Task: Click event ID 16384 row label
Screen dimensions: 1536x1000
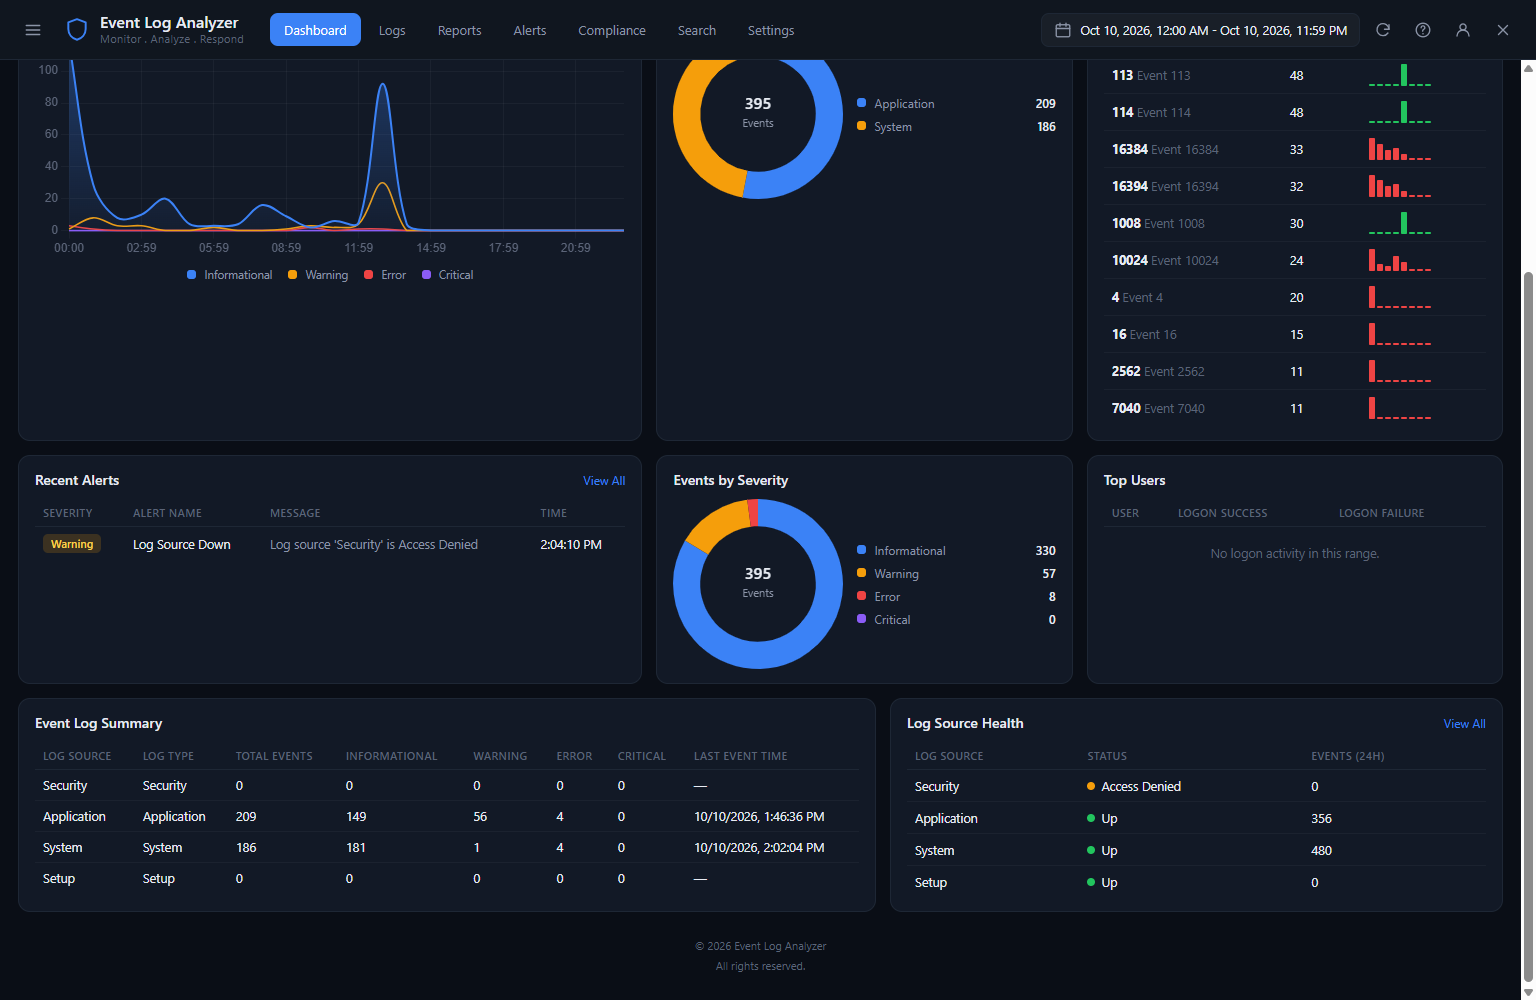Action: [1165, 150]
